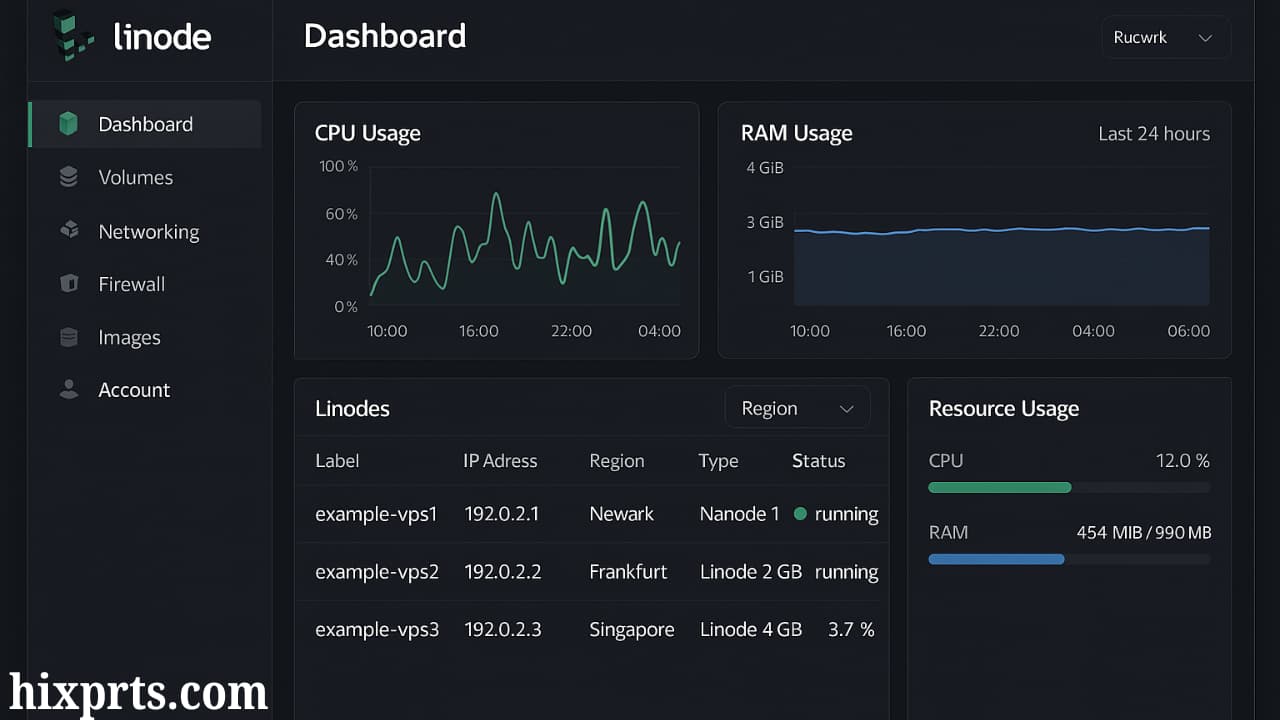The width and height of the screenshot is (1280, 720).
Task: Sort by the Region column header
Action: (x=617, y=461)
